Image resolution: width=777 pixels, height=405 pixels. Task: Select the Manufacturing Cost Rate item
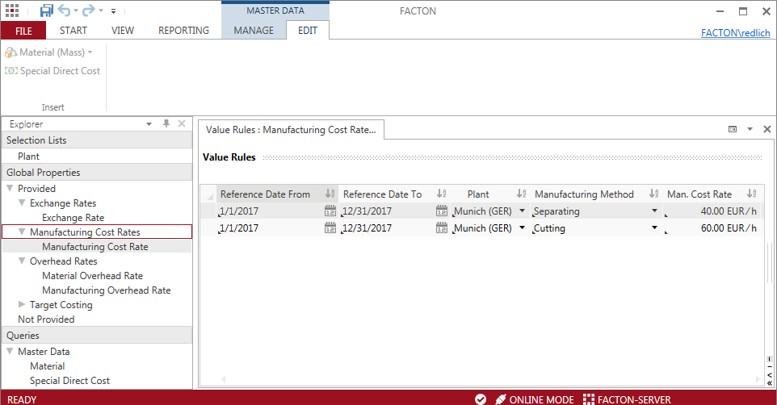coord(95,246)
